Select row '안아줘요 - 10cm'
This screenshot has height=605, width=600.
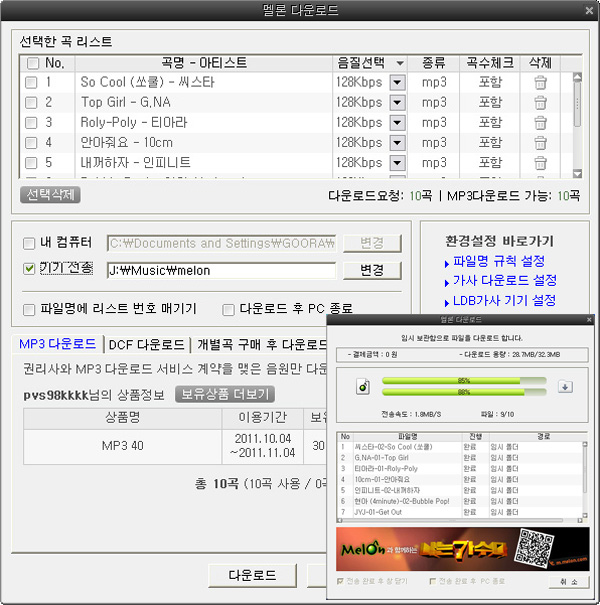[x=296, y=142]
